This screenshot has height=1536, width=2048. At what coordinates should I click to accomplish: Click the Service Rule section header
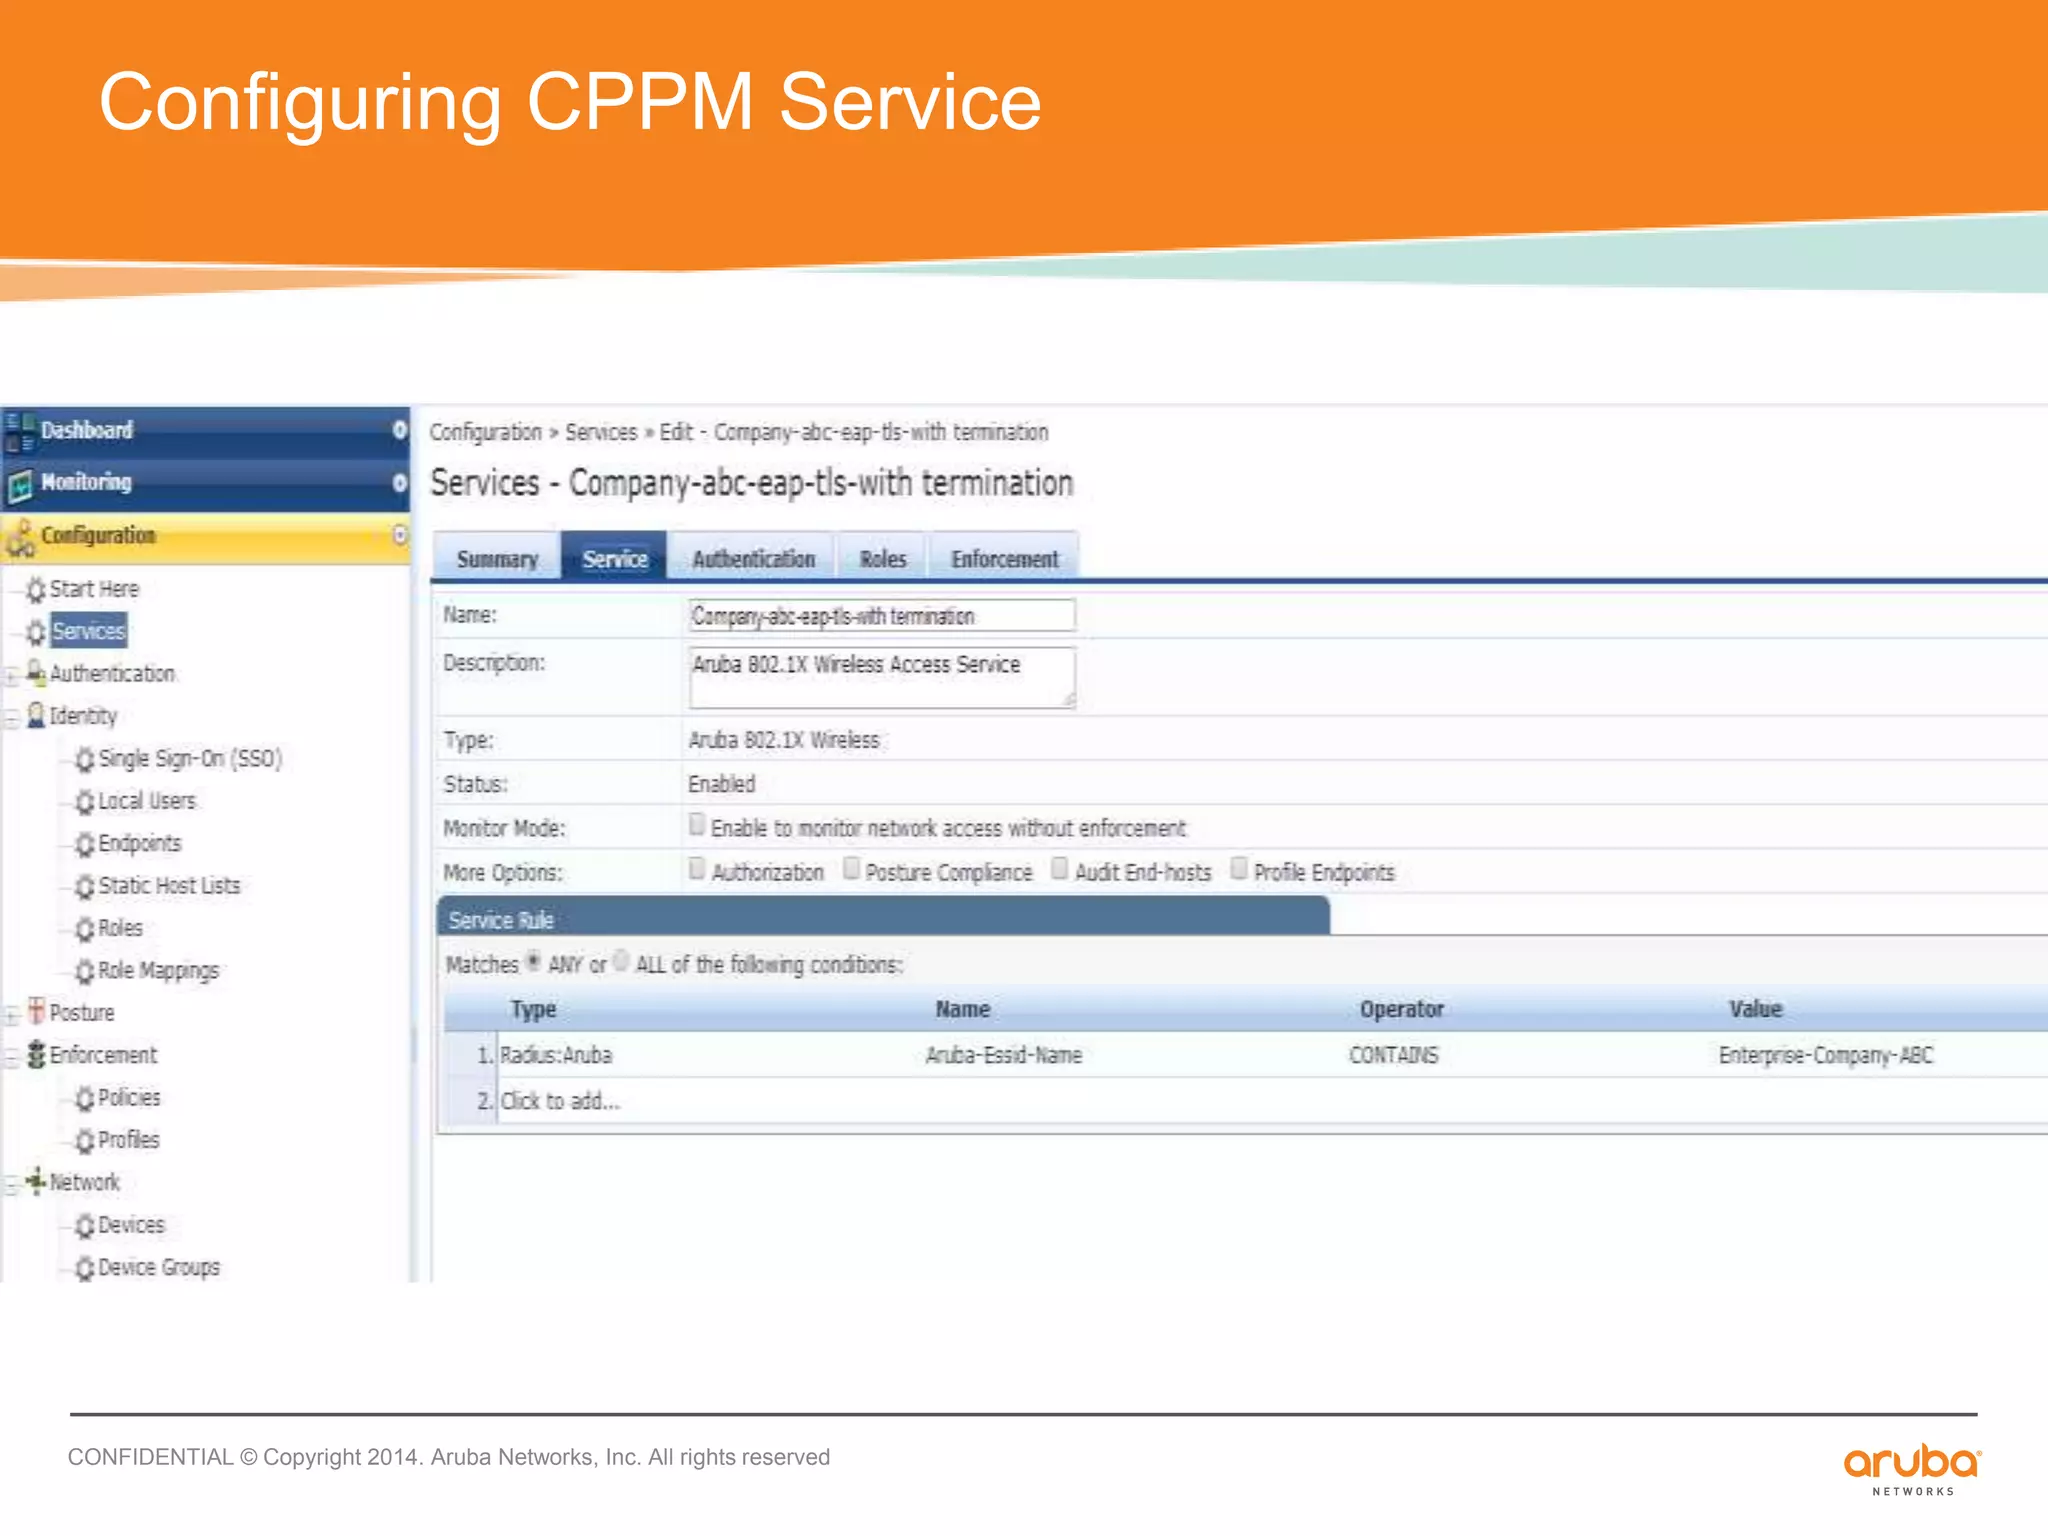click(x=884, y=918)
